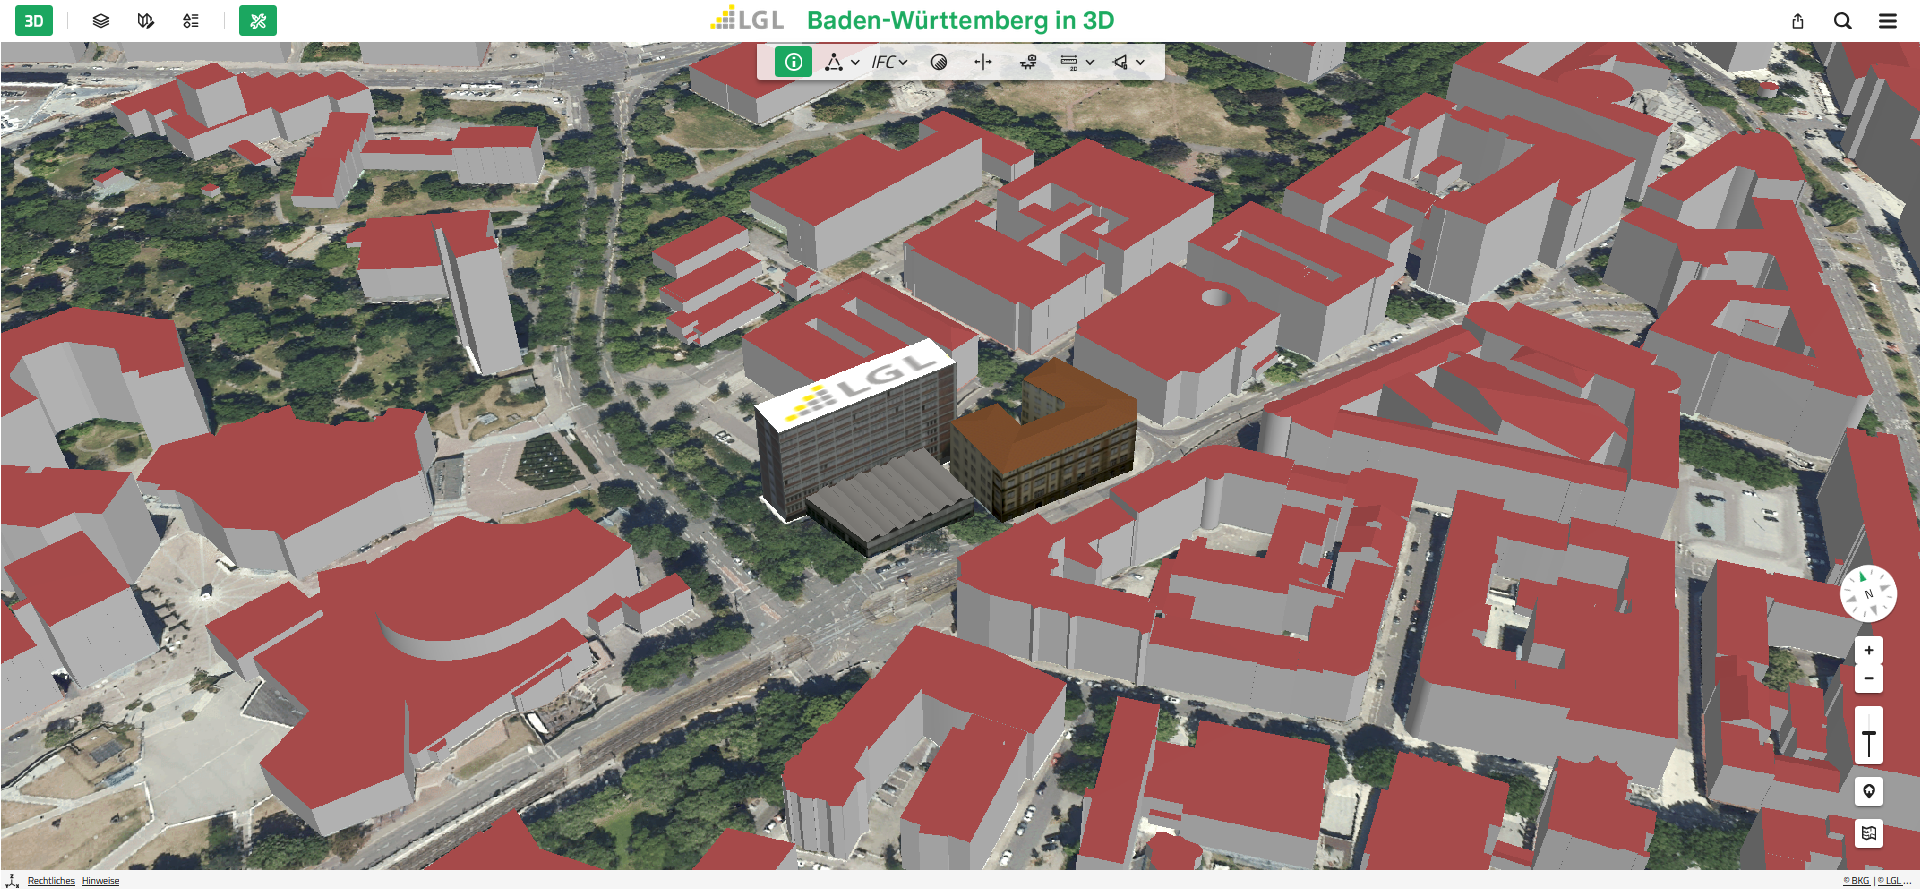Viewport: 1920px width, 889px height.
Task: Toggle the green info feature button
Action: [x=793, y=62]
